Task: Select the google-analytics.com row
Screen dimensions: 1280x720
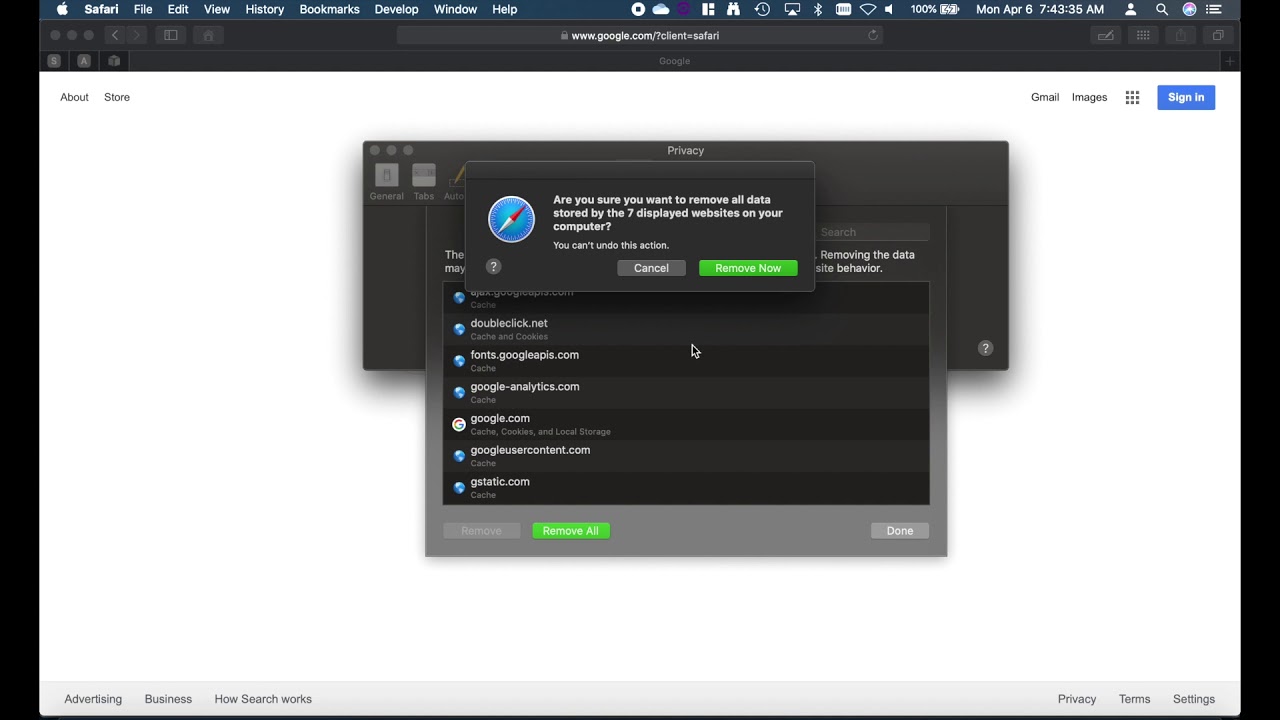Action: [686, 393]
